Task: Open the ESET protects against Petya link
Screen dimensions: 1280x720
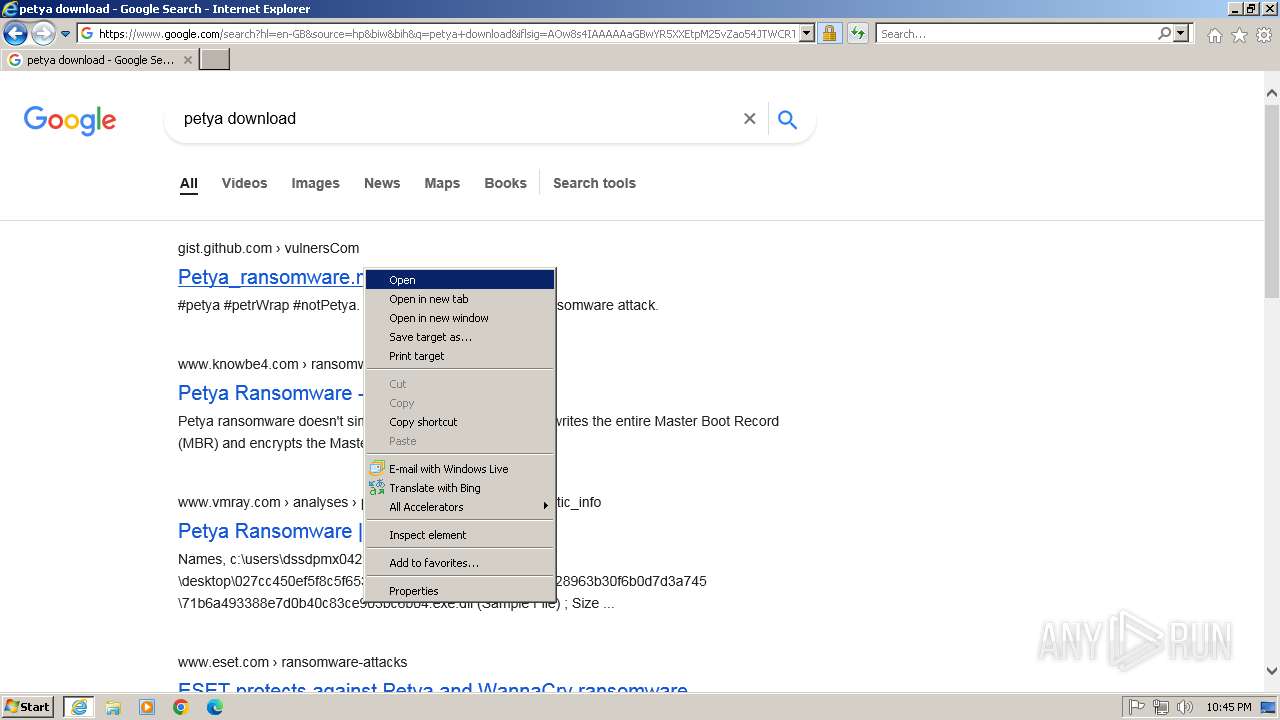Action: tap(432, 690)
